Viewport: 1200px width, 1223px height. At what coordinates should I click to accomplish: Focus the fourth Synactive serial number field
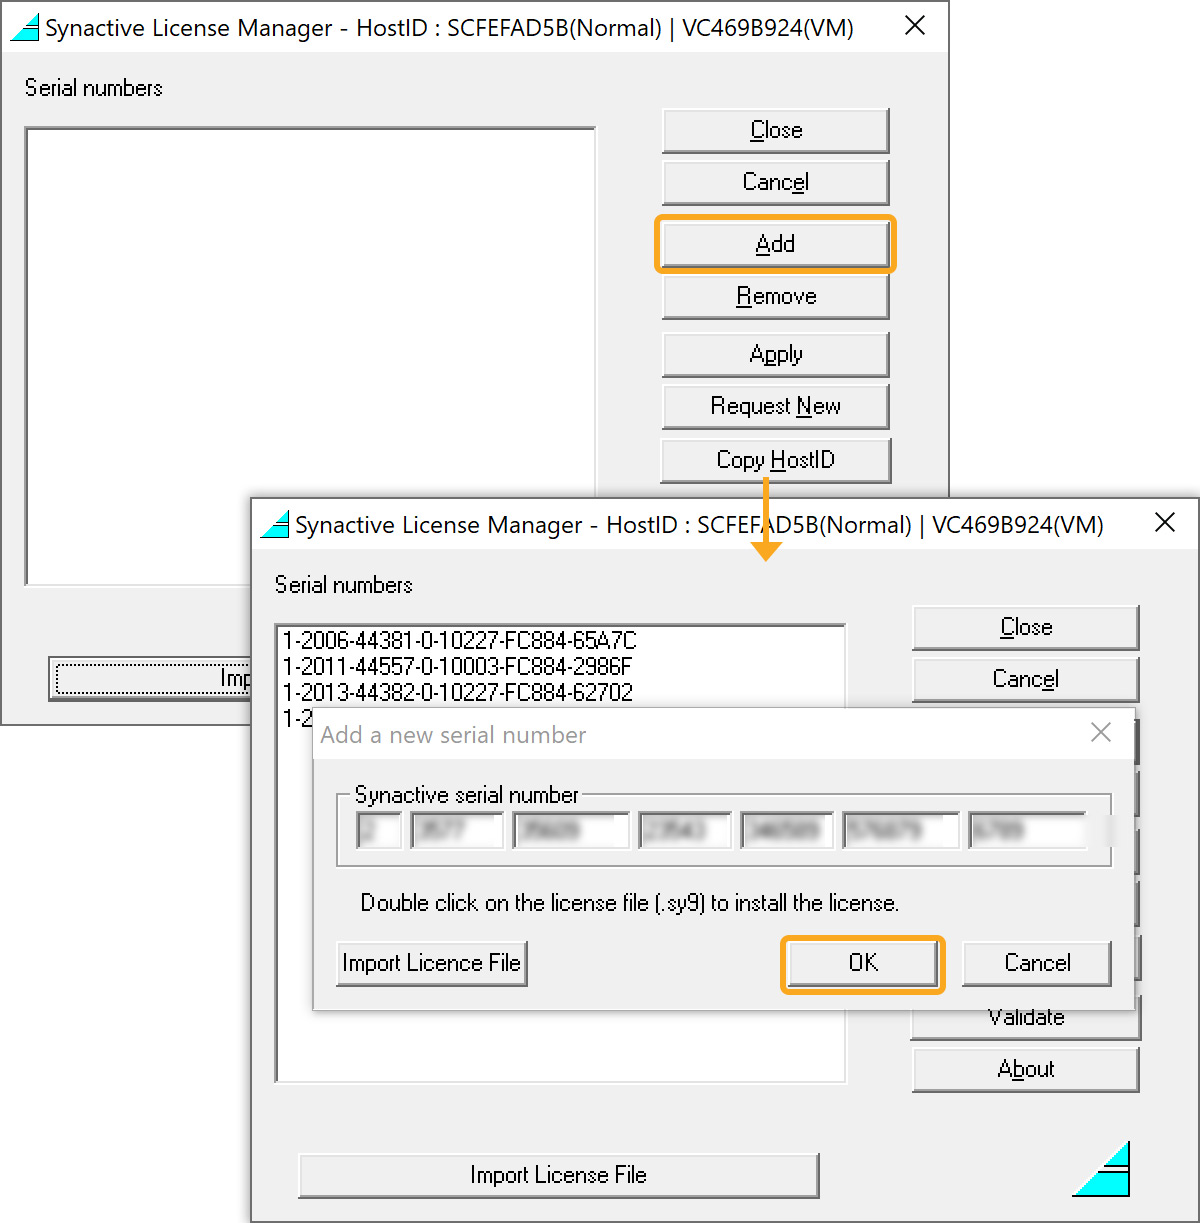[685, 830]
